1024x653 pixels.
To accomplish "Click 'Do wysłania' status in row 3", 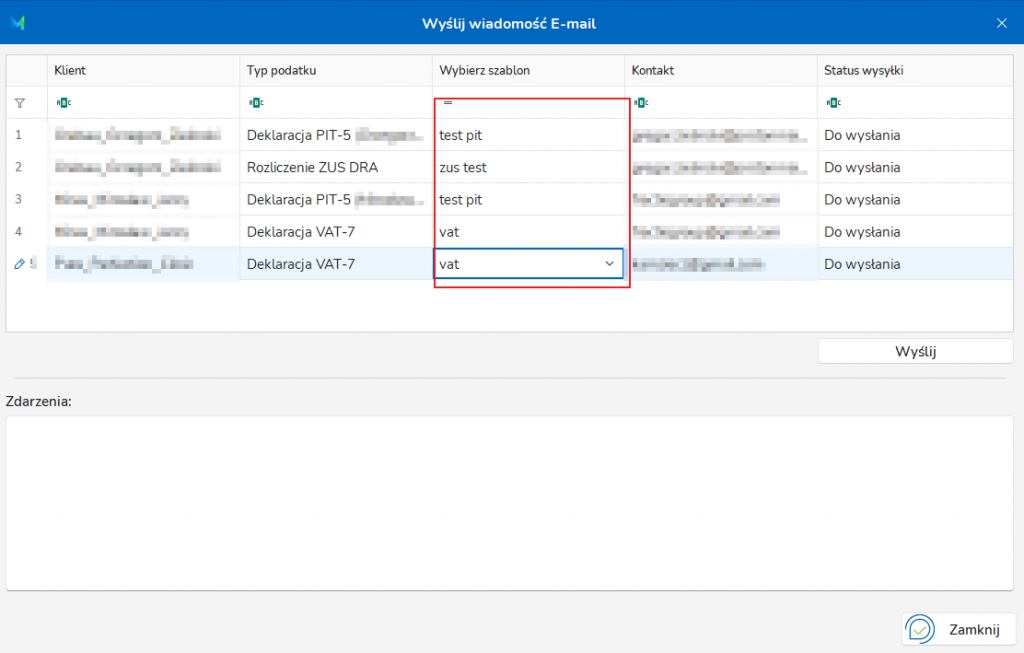I will coord(915,200).
